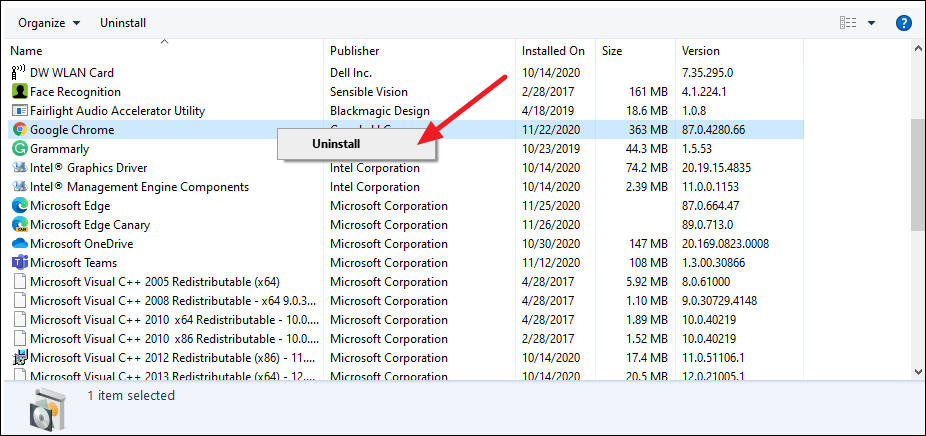Click the Visual C++ 2012 Redistributable icon
This screenshot has width=926, height=436.
pyautogui.click(x=19, y=357)
